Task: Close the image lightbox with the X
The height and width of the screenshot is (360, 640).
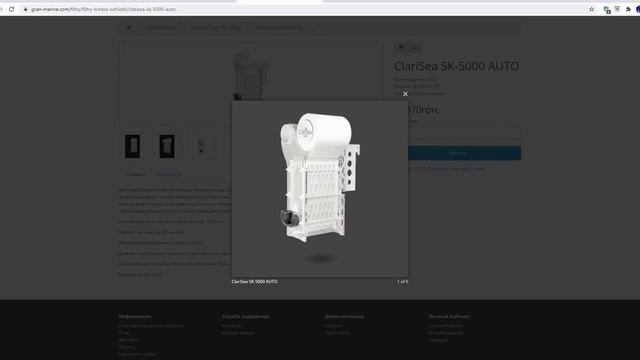Action: (405, 94)
